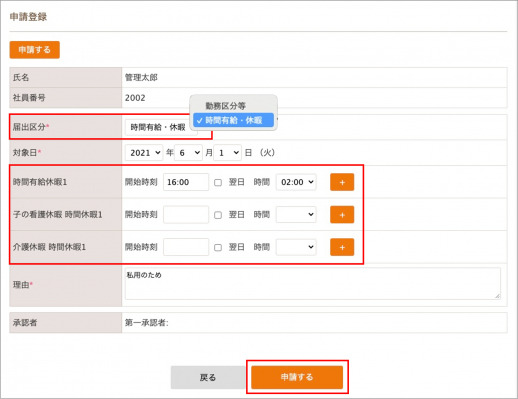Open the month dropdown showing 6
This screenshot has width=518, height=399.
coord(189,153)
